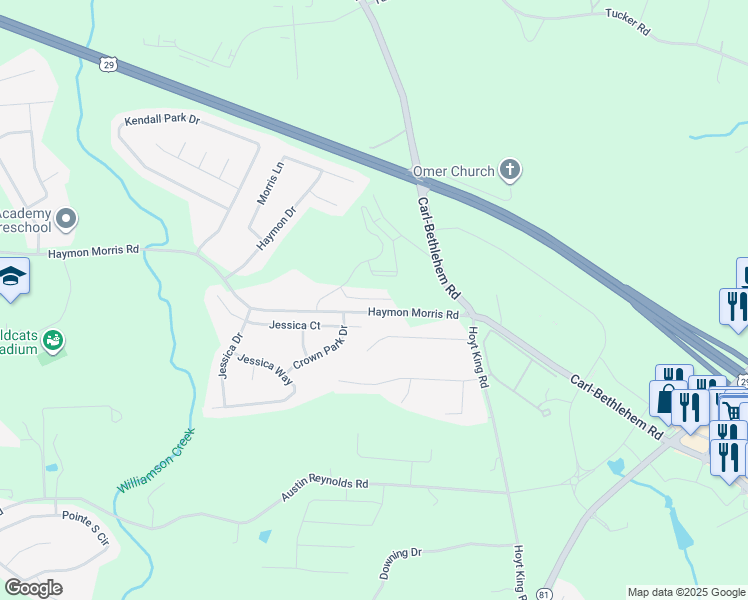Screen dimensions: 748x600
Task: Click the Map data ©2025 Google attribution
Action: pyautogui.click(x=686, y=592)
